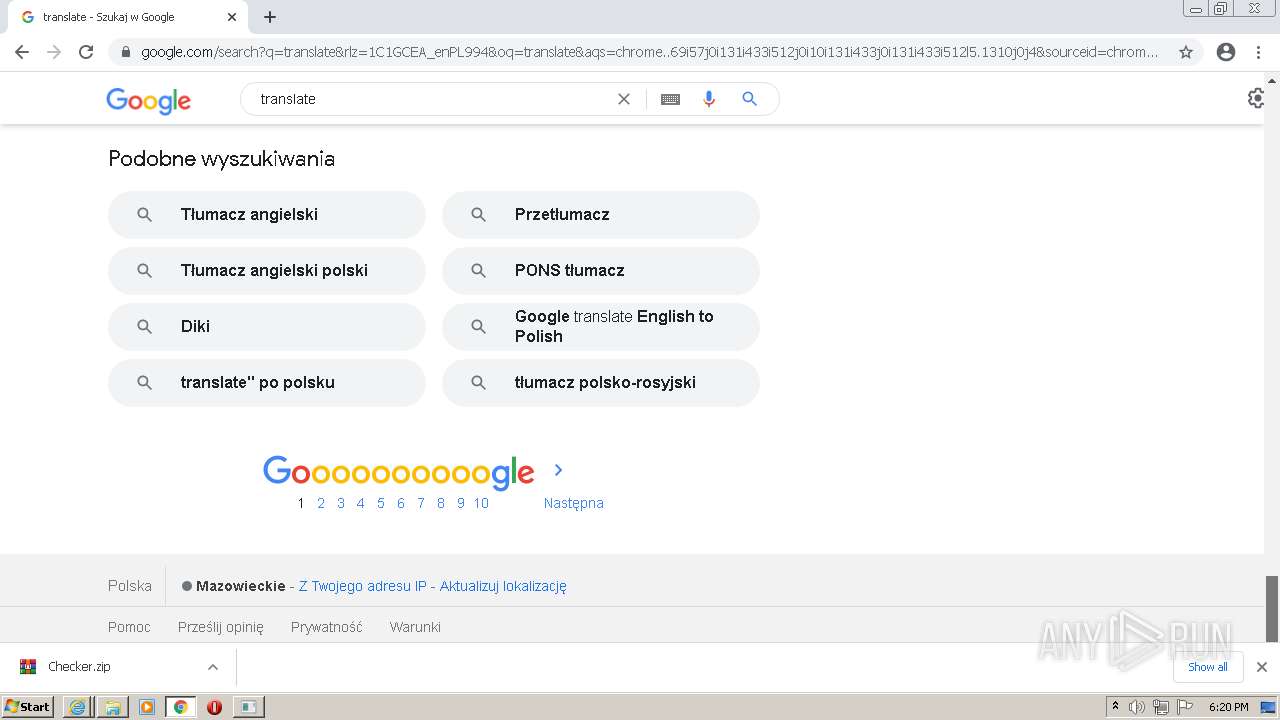Close the translate - Szukaj w Google tab

click(x=232, y=17)
